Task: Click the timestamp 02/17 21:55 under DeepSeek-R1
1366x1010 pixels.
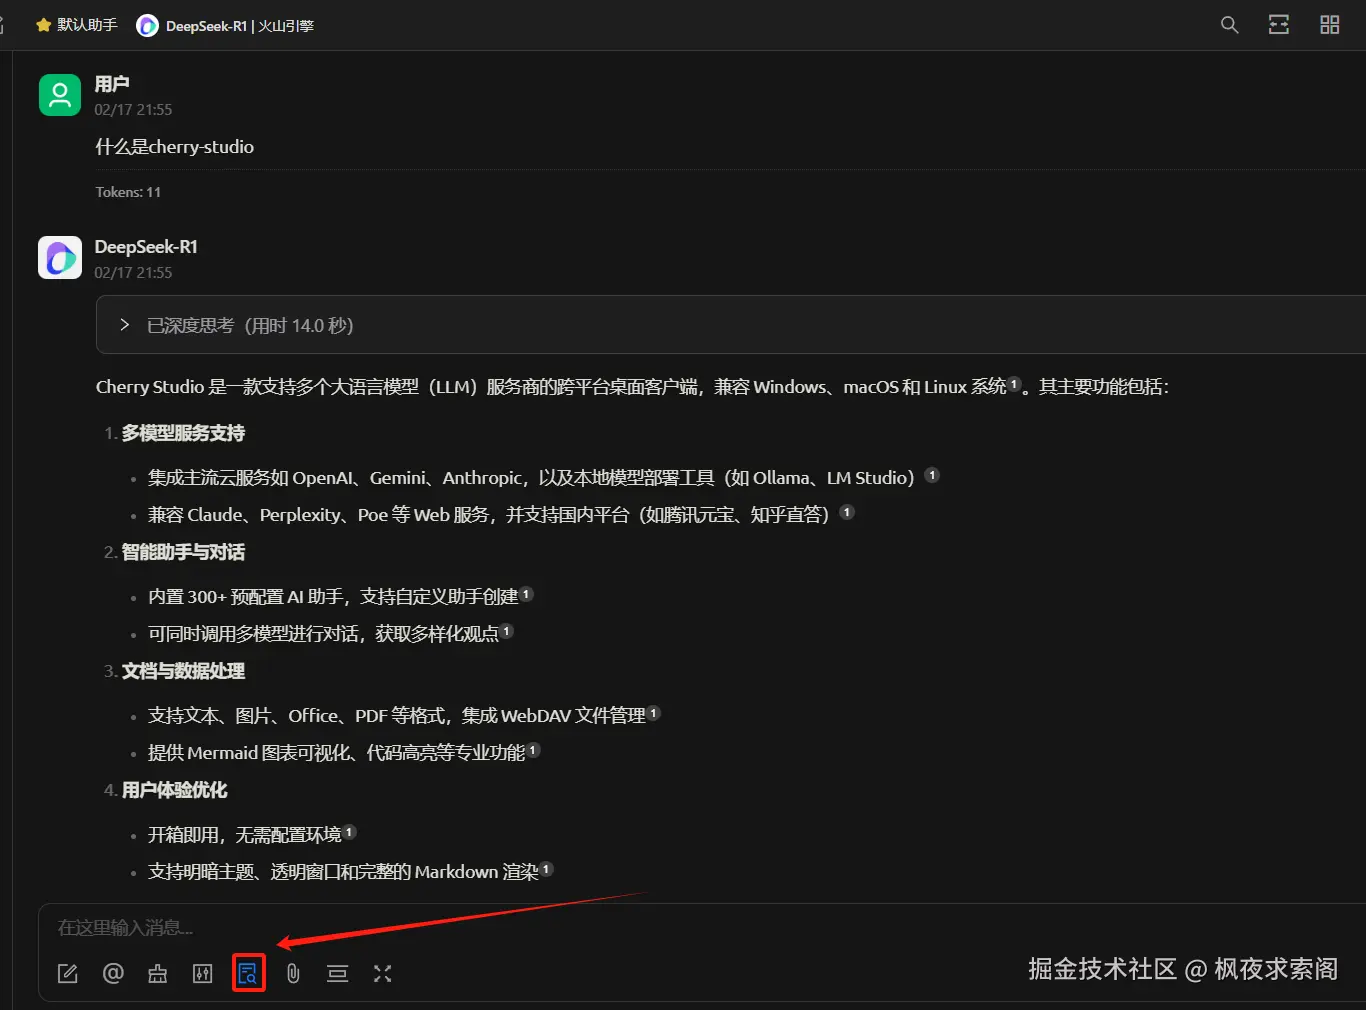Action: (133, 273)
